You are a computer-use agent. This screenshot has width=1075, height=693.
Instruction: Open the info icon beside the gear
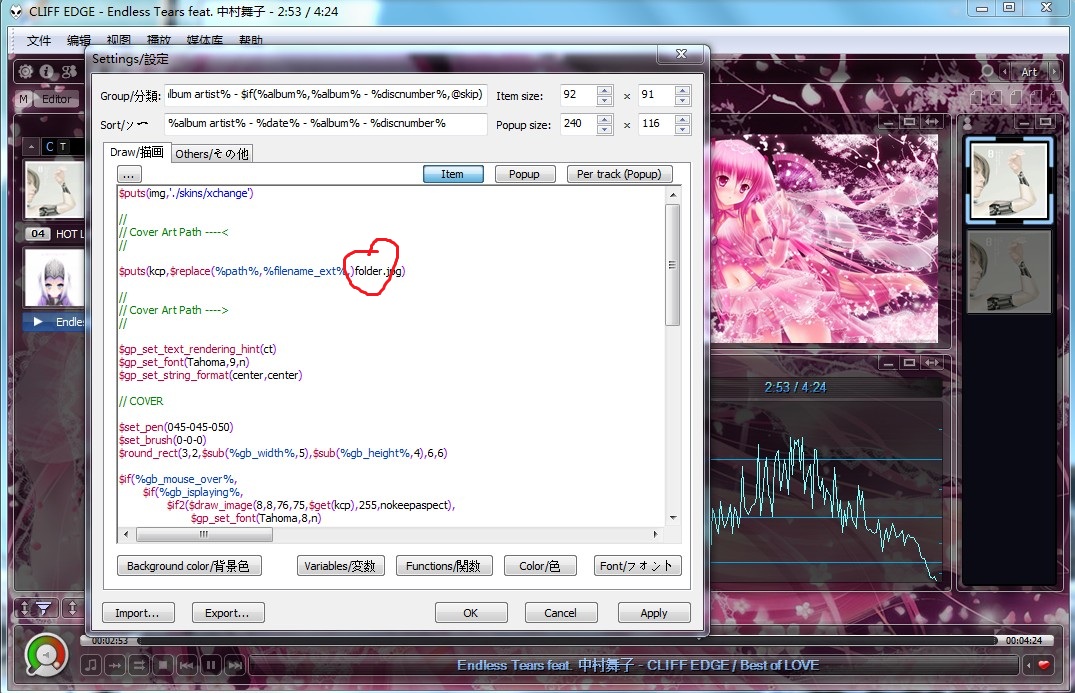[47, 71]
